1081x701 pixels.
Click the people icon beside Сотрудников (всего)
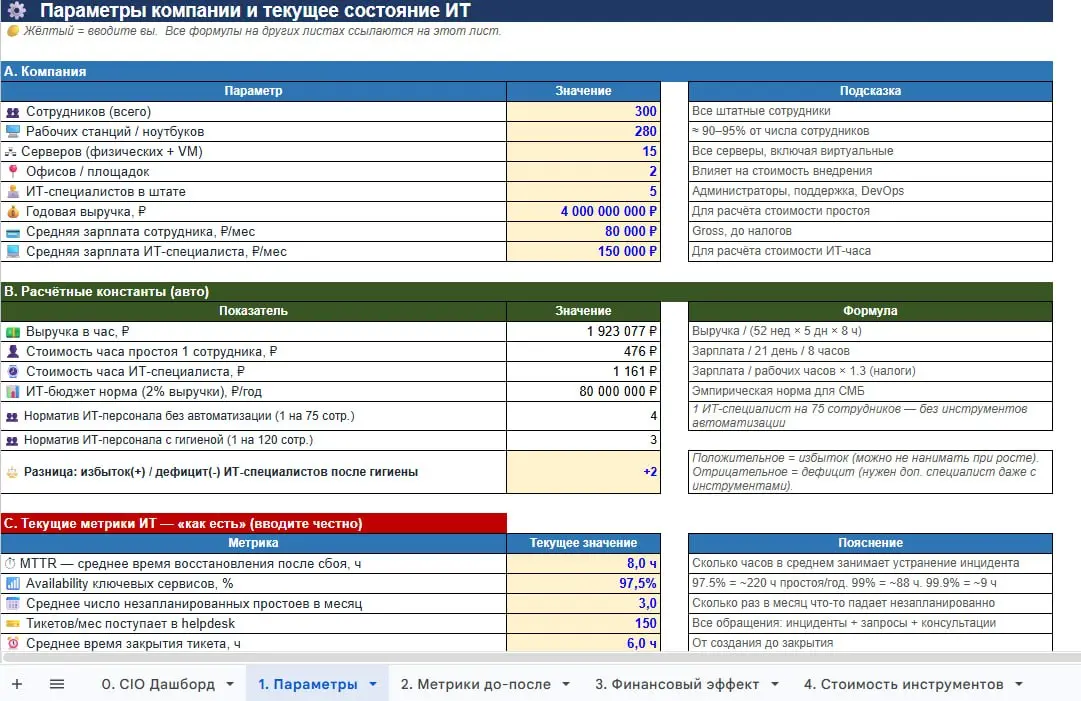click(x=13, y=112)
